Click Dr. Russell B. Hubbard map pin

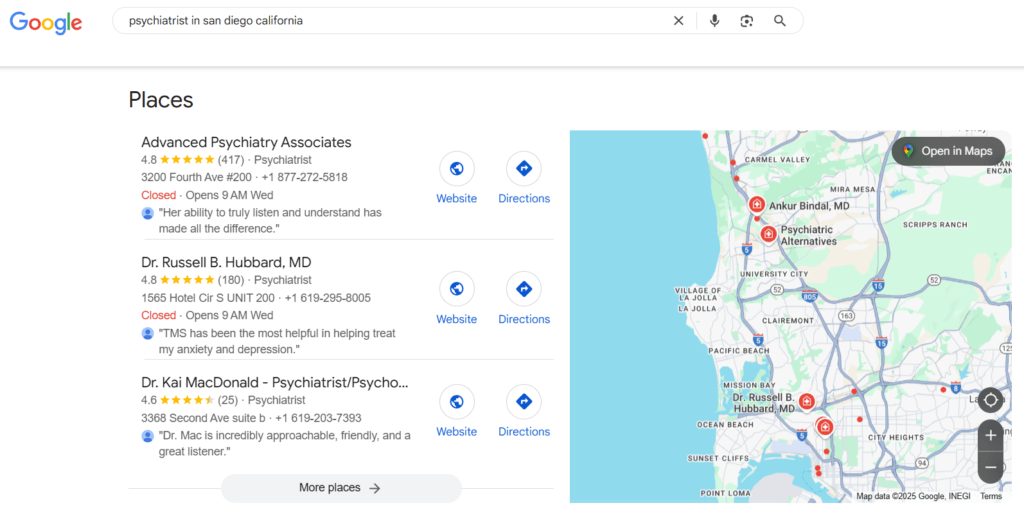(807, 401)
